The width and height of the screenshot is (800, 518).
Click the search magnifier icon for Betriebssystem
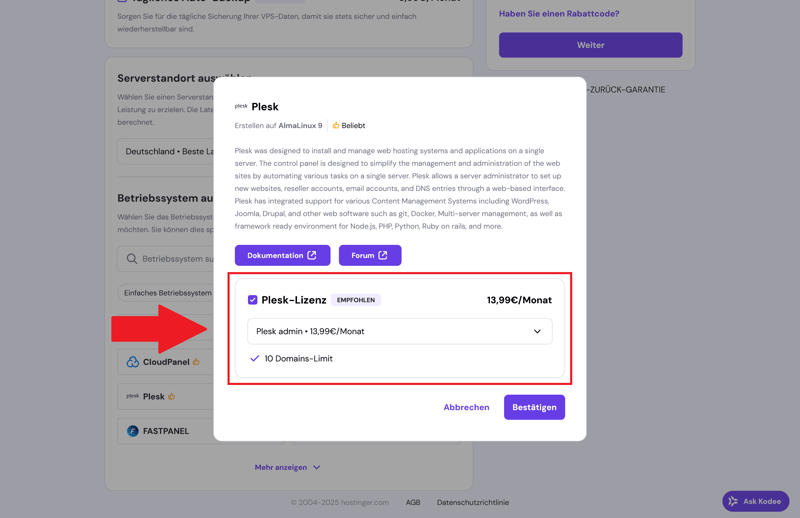132,259
